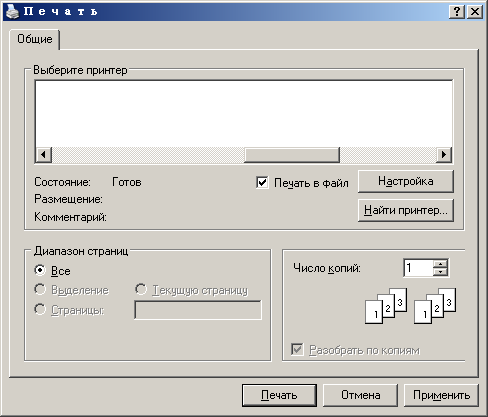
Task: Select the Все radio button
Action: [x=40, y=270]
